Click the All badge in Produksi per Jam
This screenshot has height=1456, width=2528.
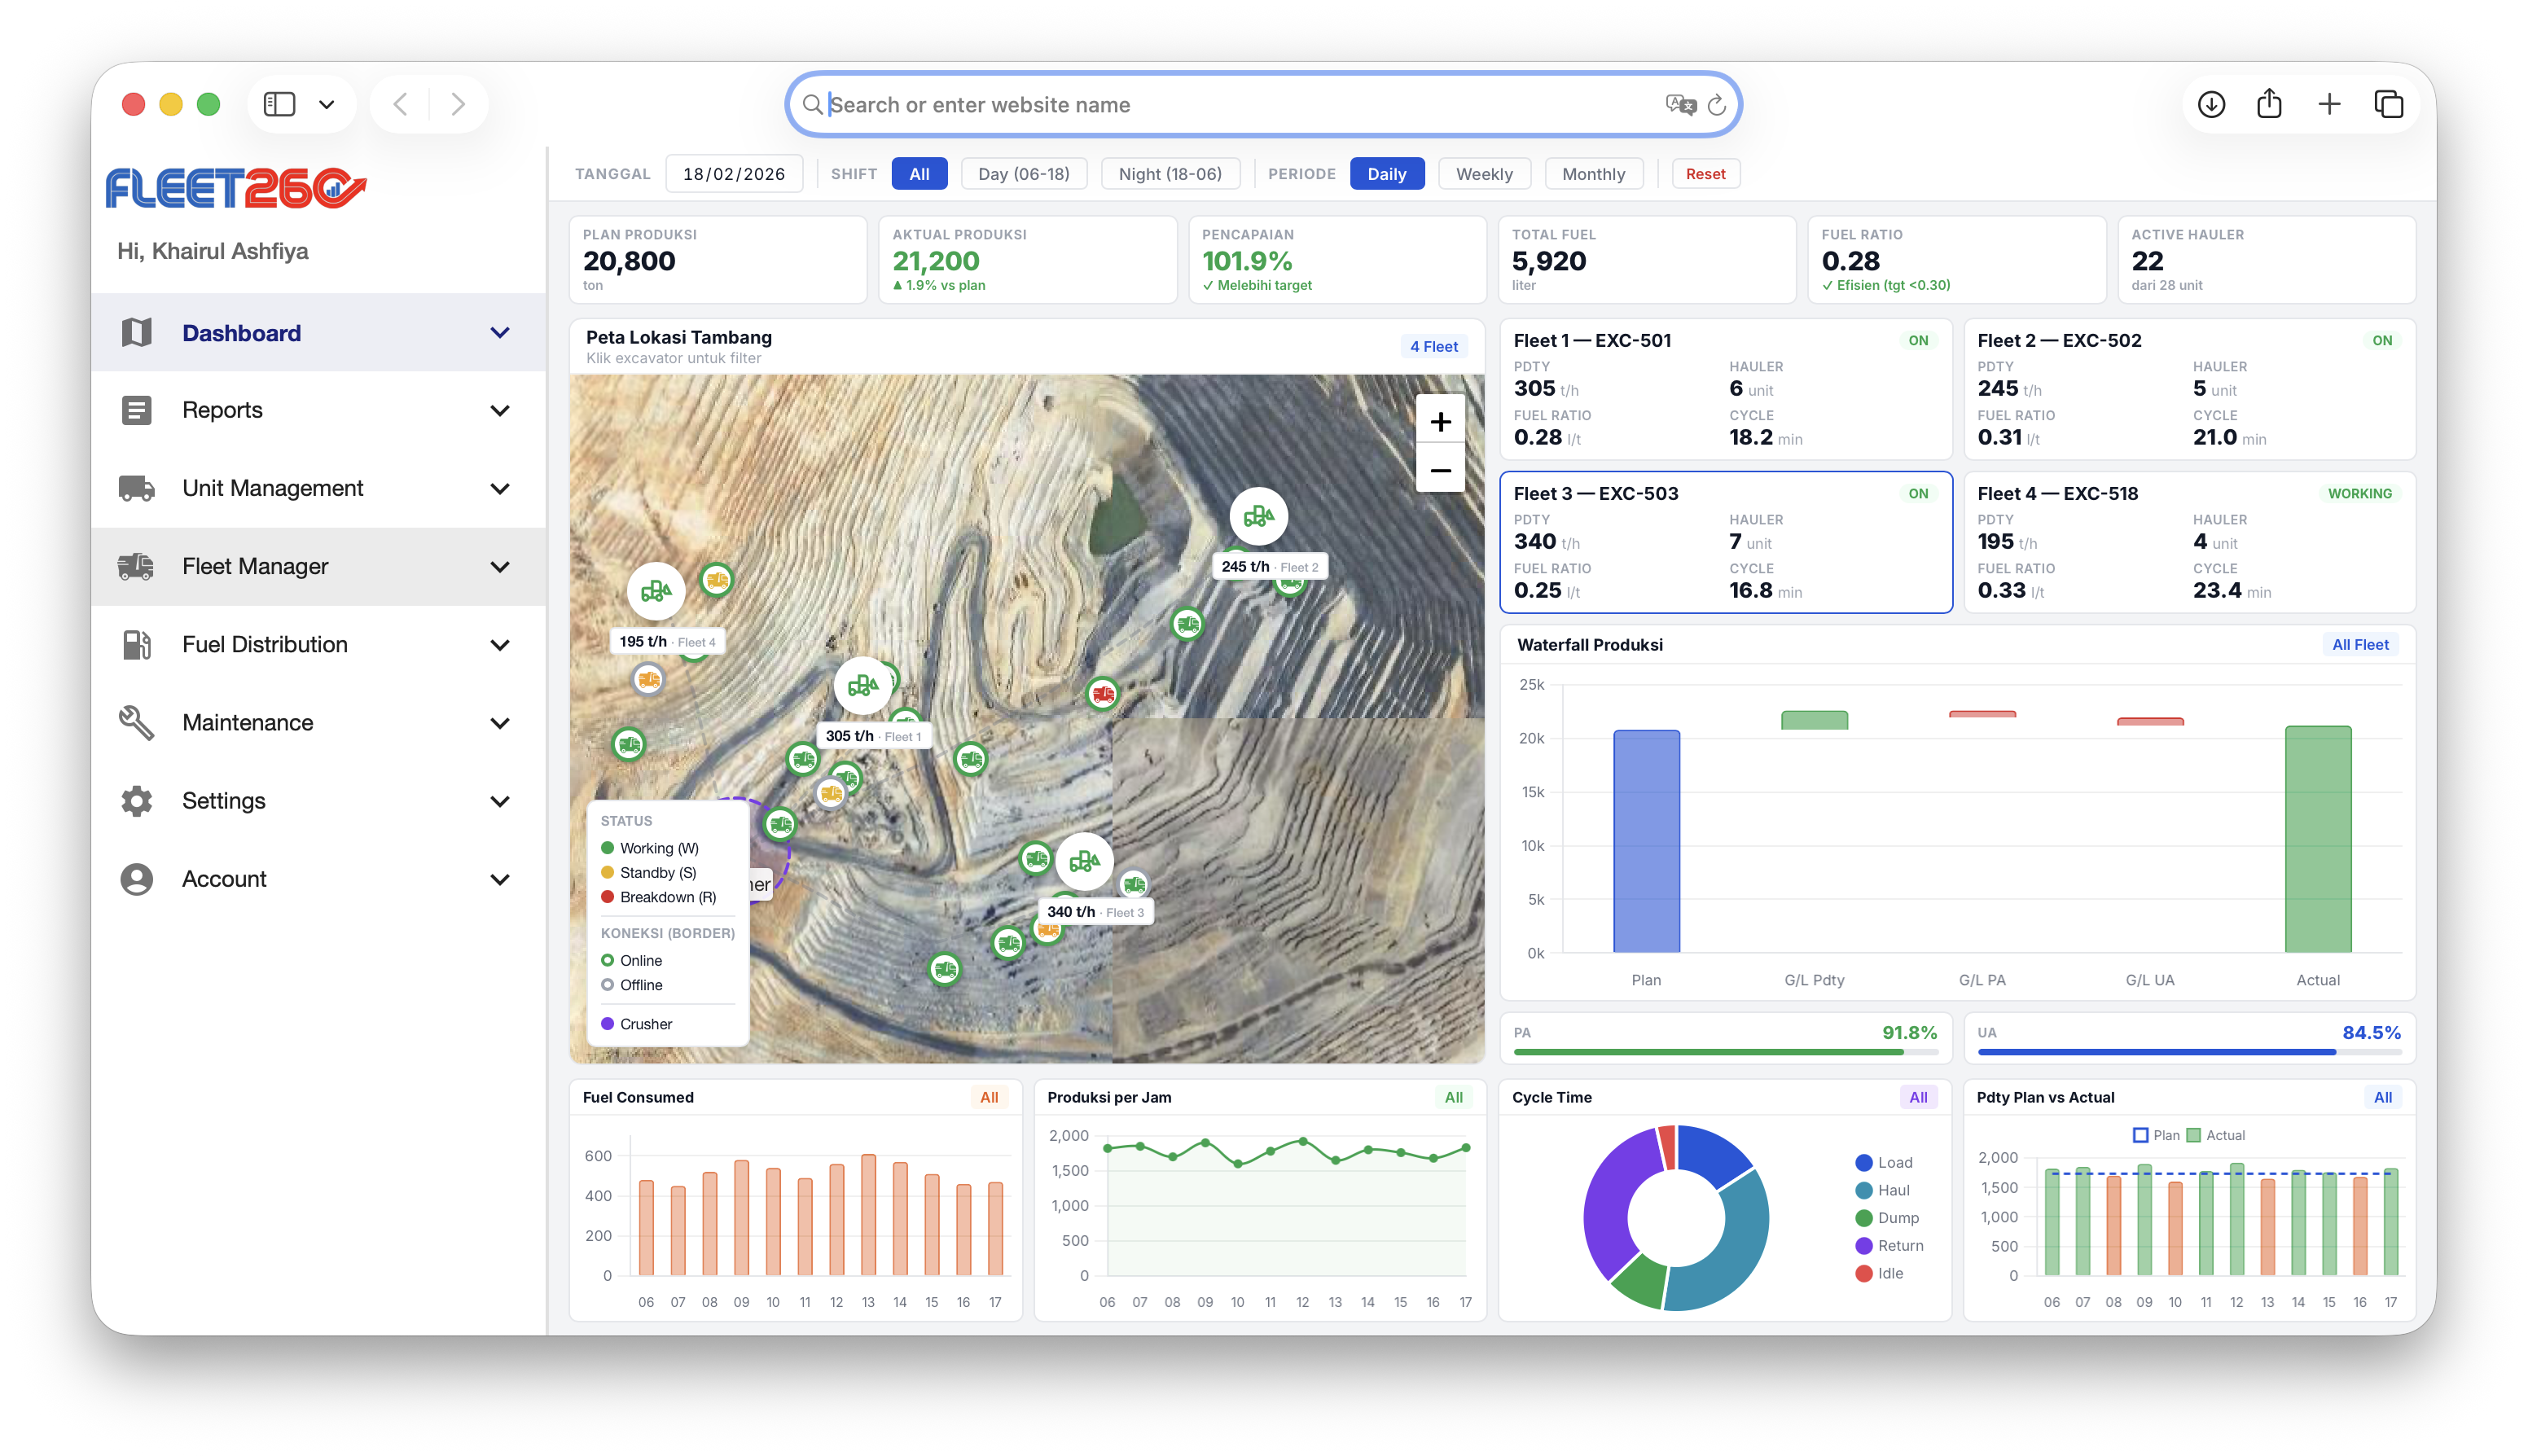pyautogui.click(x=1453, y=1097)
